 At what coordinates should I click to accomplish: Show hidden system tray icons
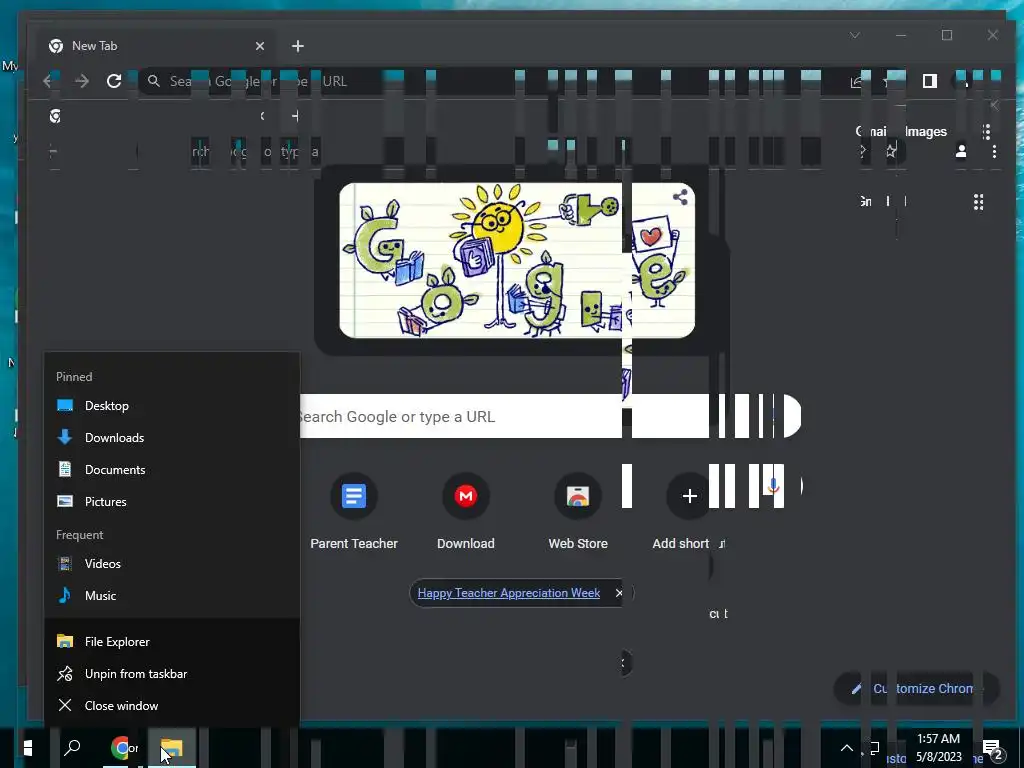(846, 748)
